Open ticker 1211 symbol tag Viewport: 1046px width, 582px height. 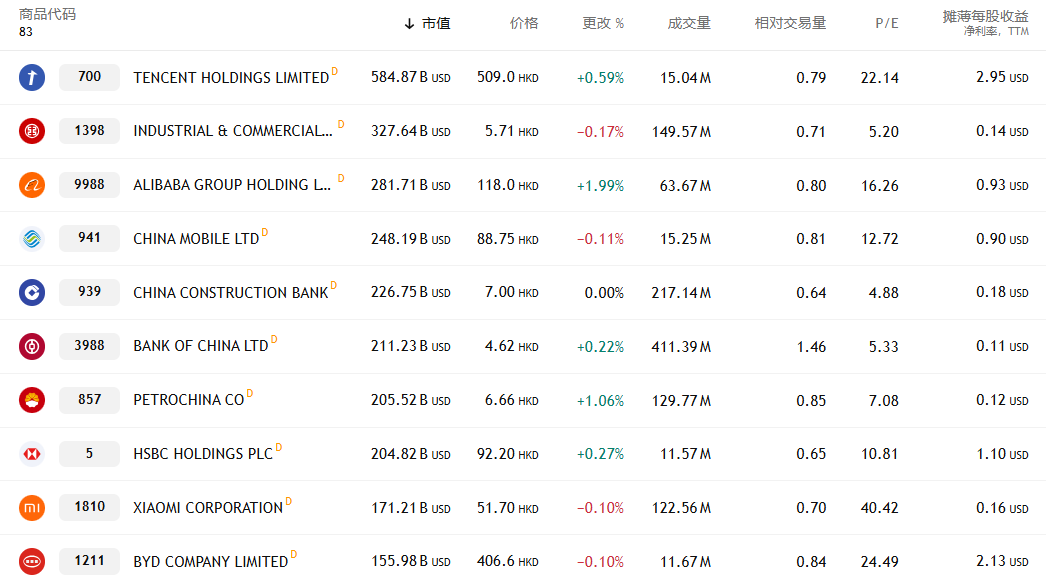coord(89,561)
